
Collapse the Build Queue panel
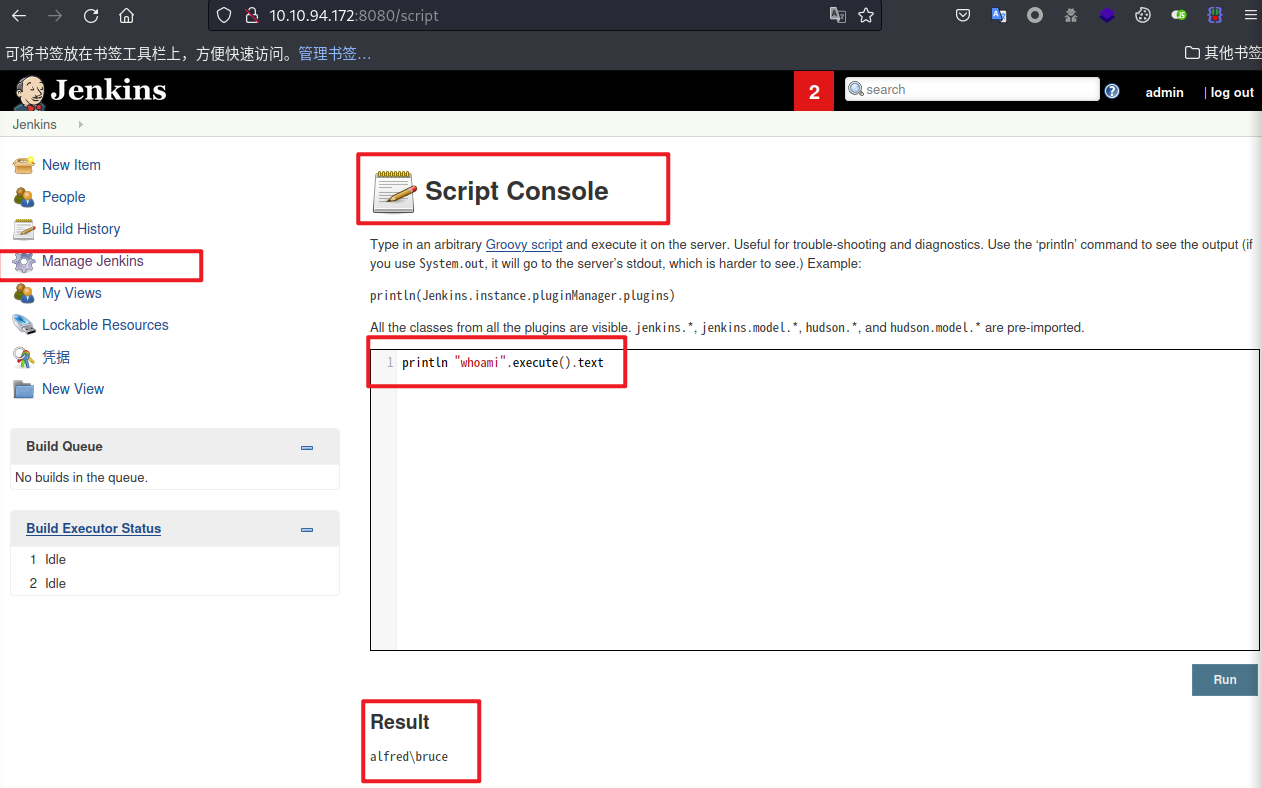pyautogui.click(x=307, y=448)
